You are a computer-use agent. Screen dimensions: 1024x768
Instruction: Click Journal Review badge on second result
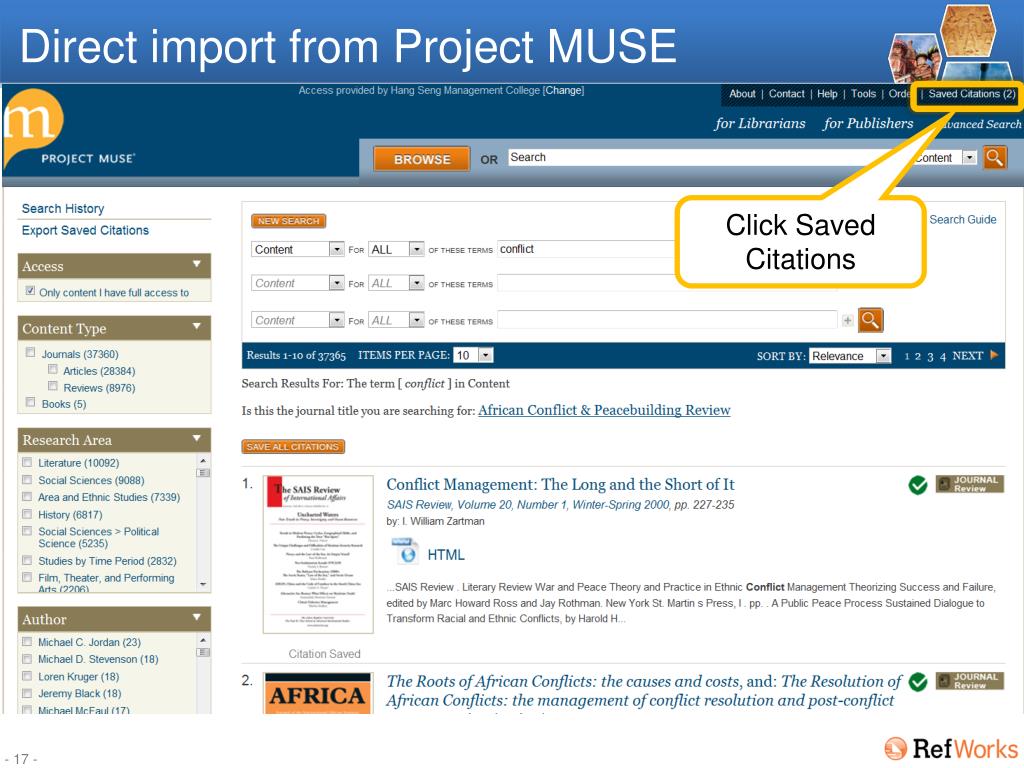pyautogui.click(x=969, y=681)
